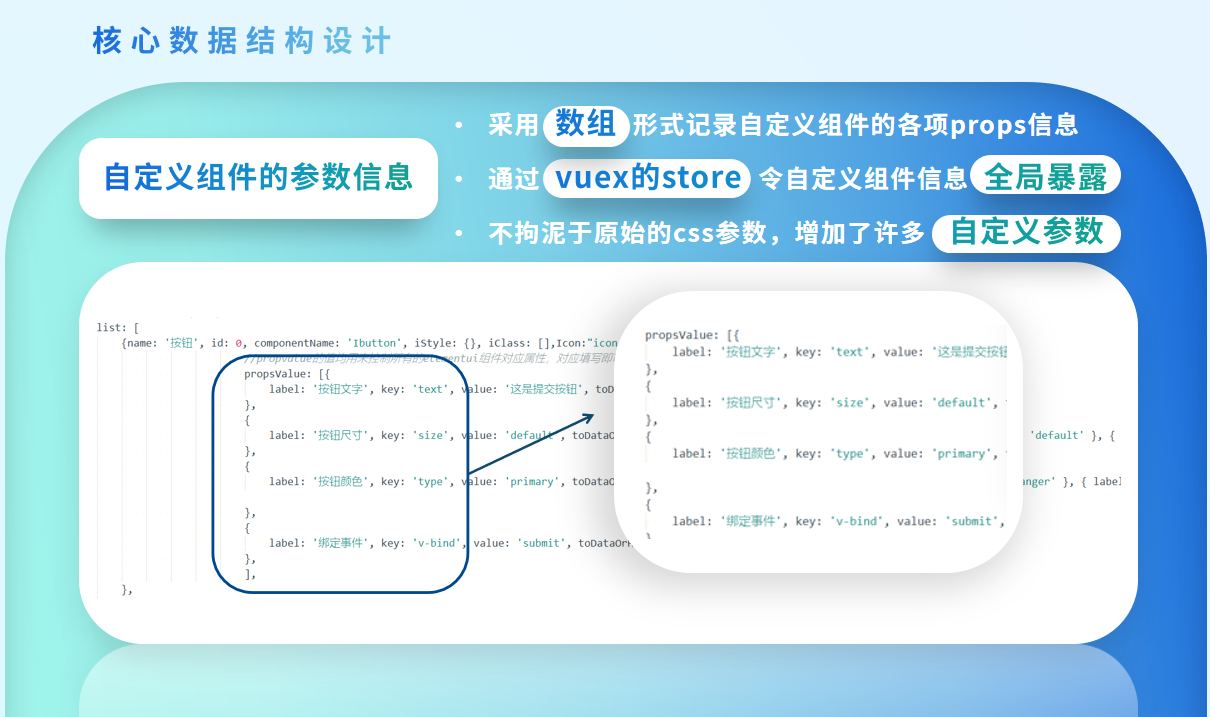Click the first bullet point about props信息

click(x=770, y=125)
